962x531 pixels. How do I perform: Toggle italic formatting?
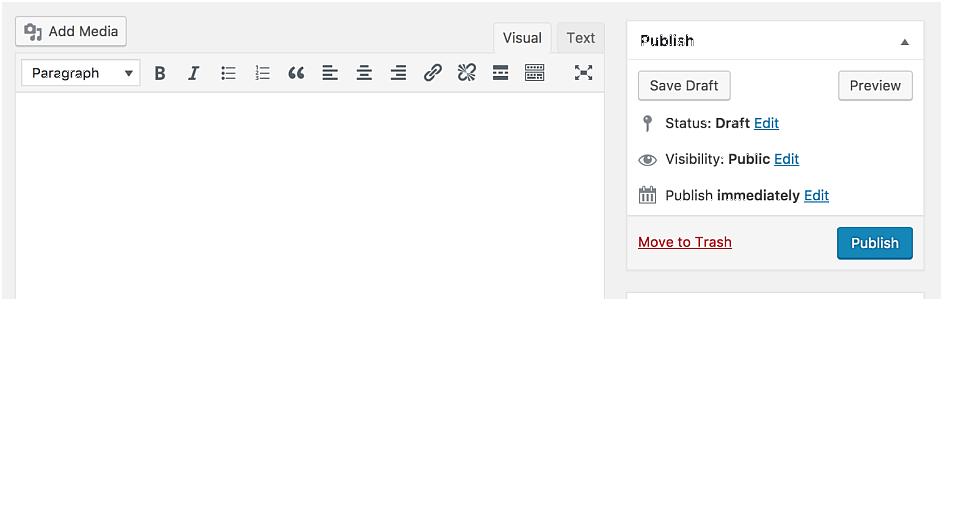[x=193, y=73]
